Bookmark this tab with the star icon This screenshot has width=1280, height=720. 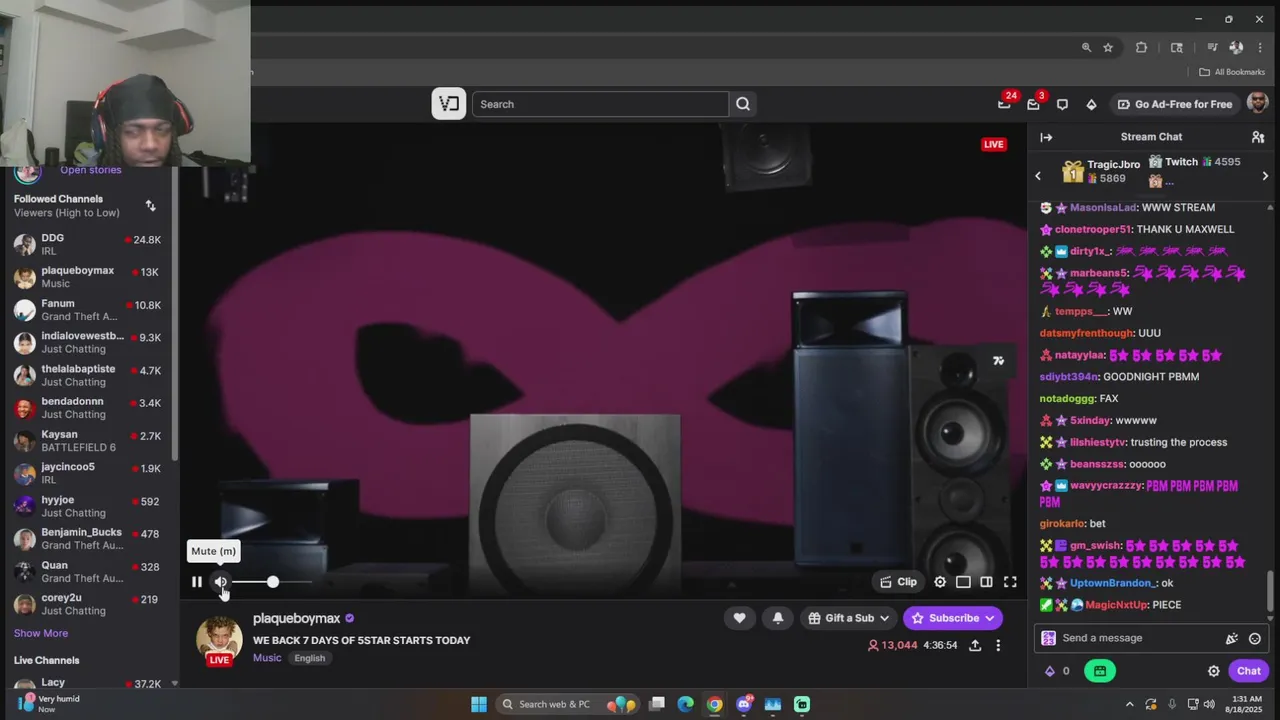[x=1108, y=47]
